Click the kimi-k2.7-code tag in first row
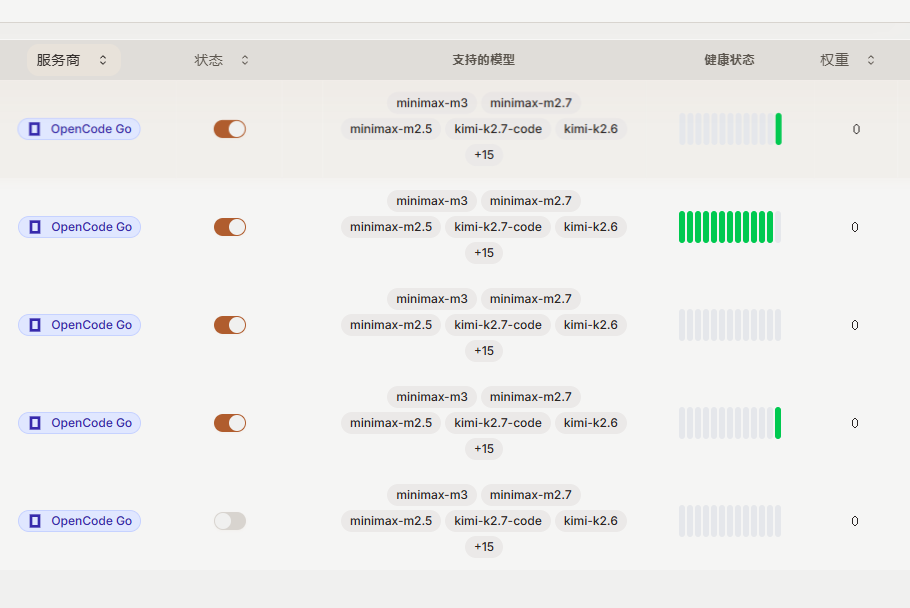 click(498, 129)
